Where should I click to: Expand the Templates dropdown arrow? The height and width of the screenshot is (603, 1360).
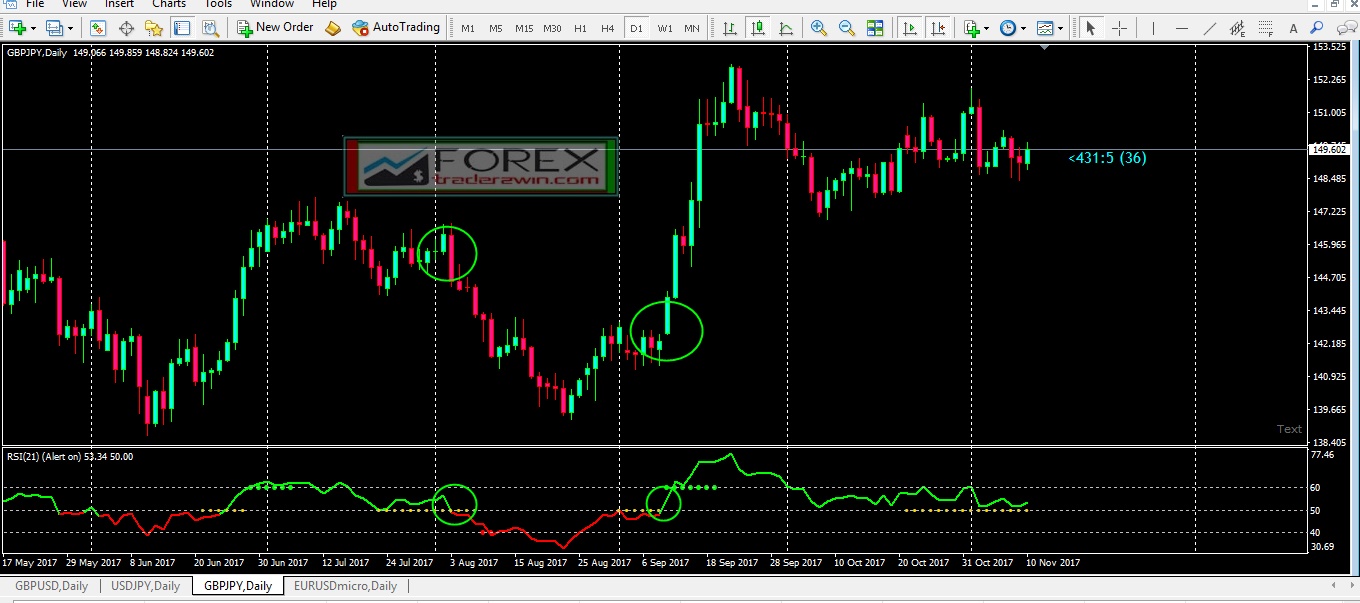(x=1061, y=28)
